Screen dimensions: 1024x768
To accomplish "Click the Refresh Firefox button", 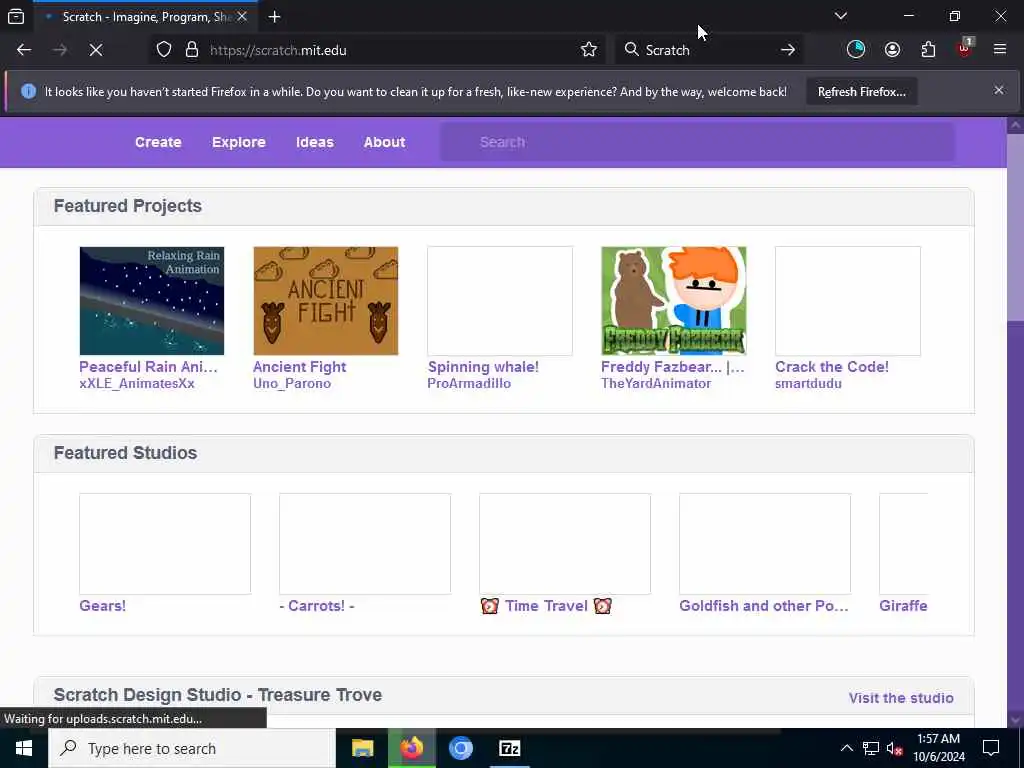I will (861, 91).
